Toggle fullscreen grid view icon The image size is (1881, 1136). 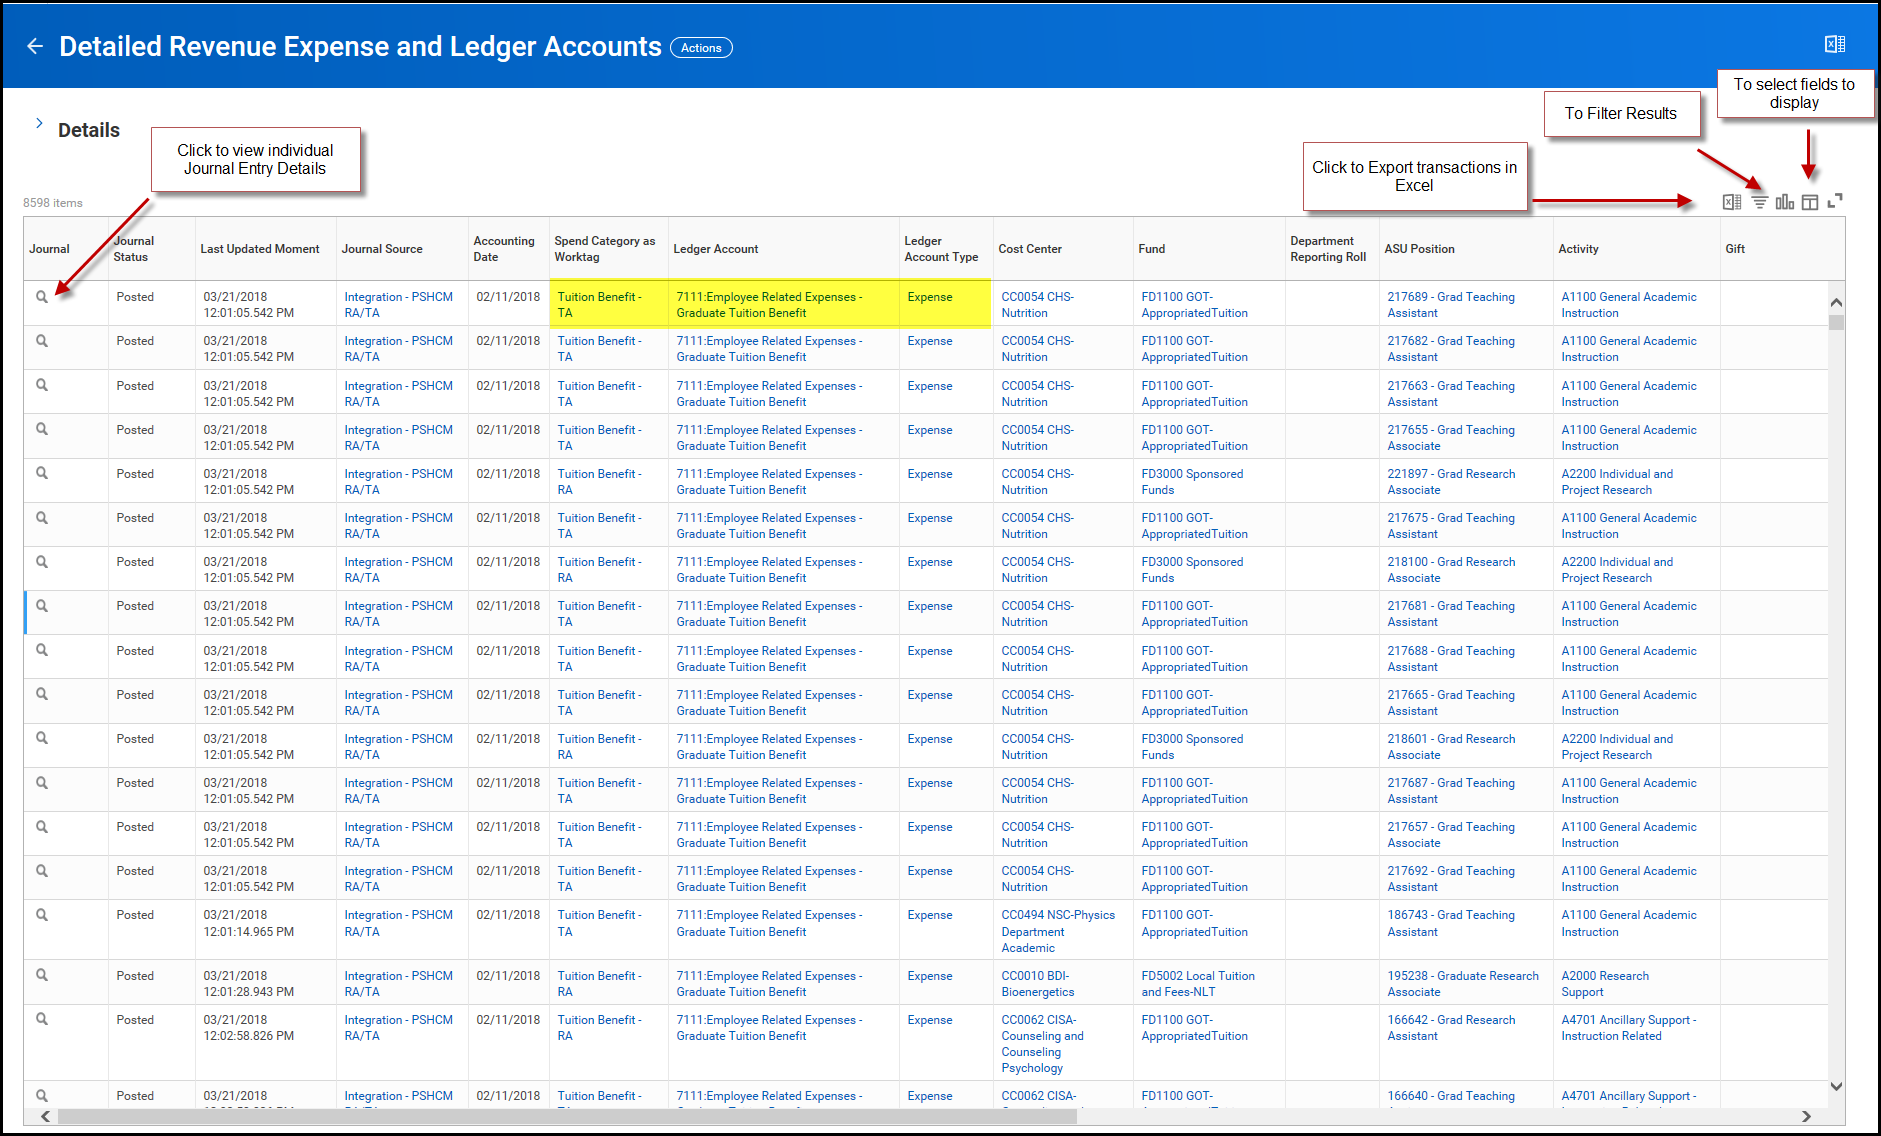(1835, 201)
